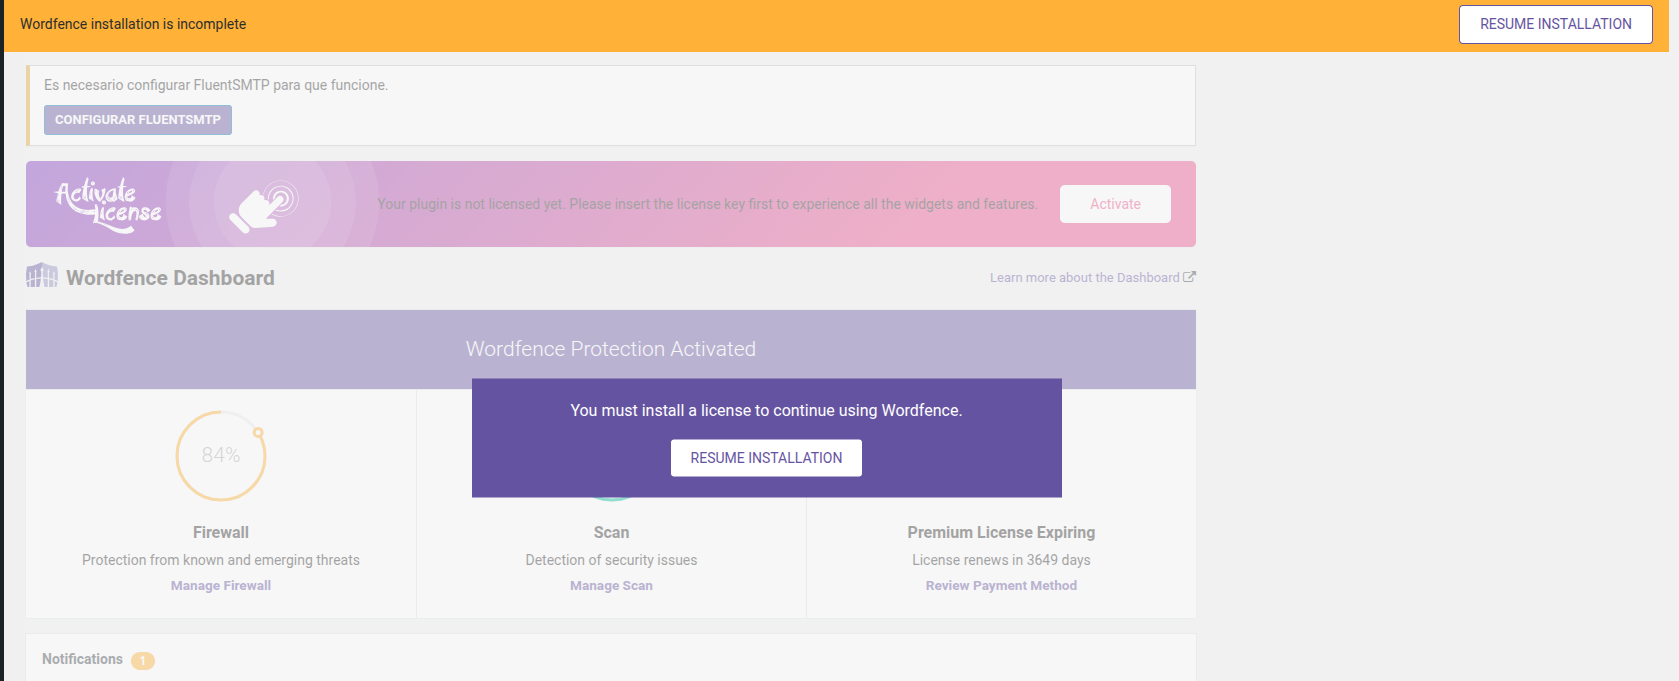
Task: Open the Review Payment Method link
Action: point(1001,586)
